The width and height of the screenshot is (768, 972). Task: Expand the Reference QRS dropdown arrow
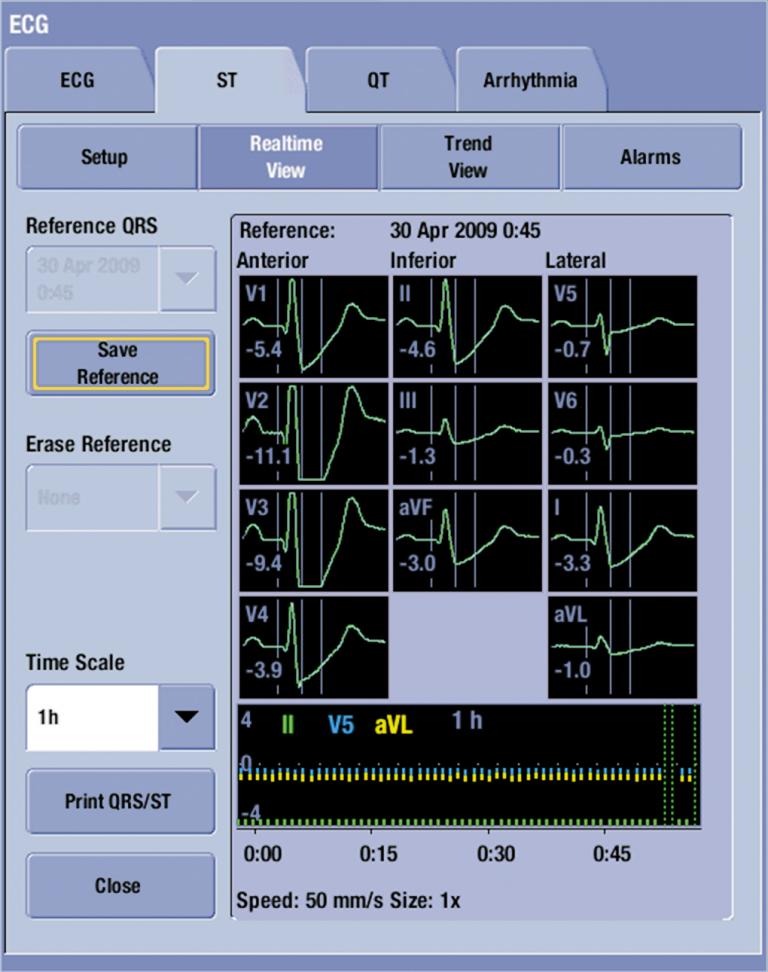[x=187, y=279]
